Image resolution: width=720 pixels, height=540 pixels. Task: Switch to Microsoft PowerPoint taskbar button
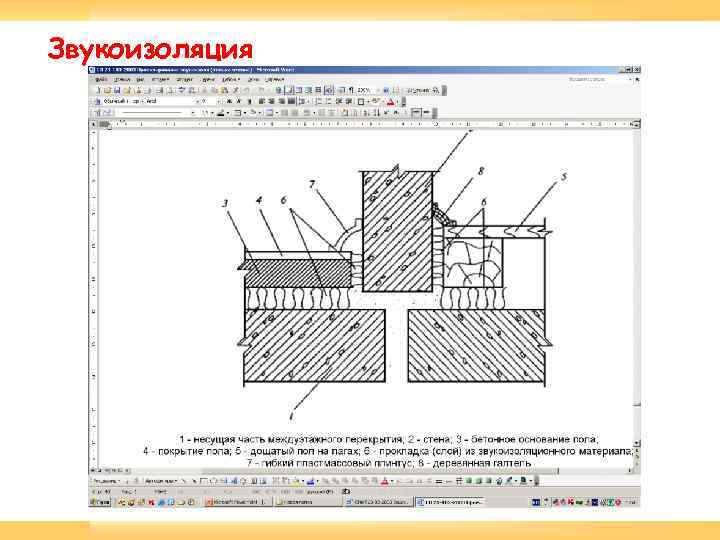coord(237,502)
